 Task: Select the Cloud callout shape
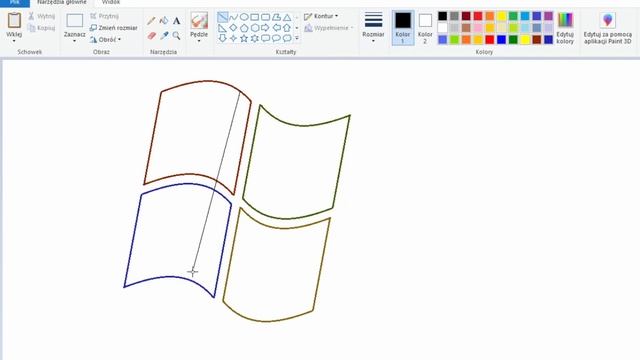(x=287, y=38)
